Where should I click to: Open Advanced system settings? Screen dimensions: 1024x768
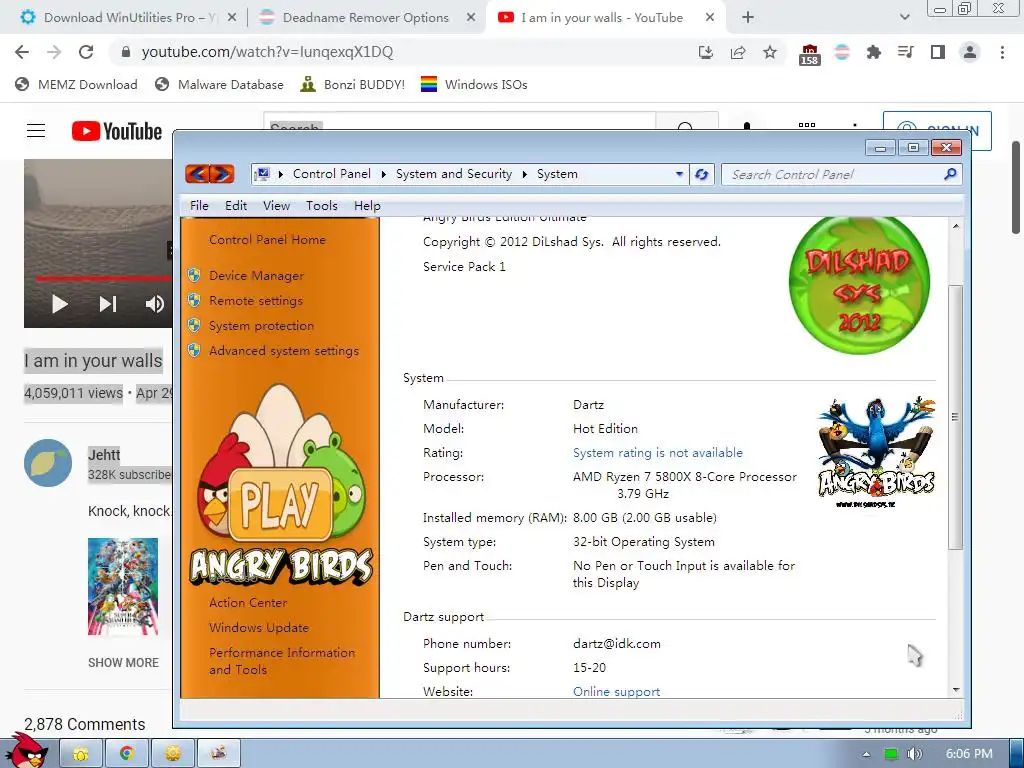(284, 351)
